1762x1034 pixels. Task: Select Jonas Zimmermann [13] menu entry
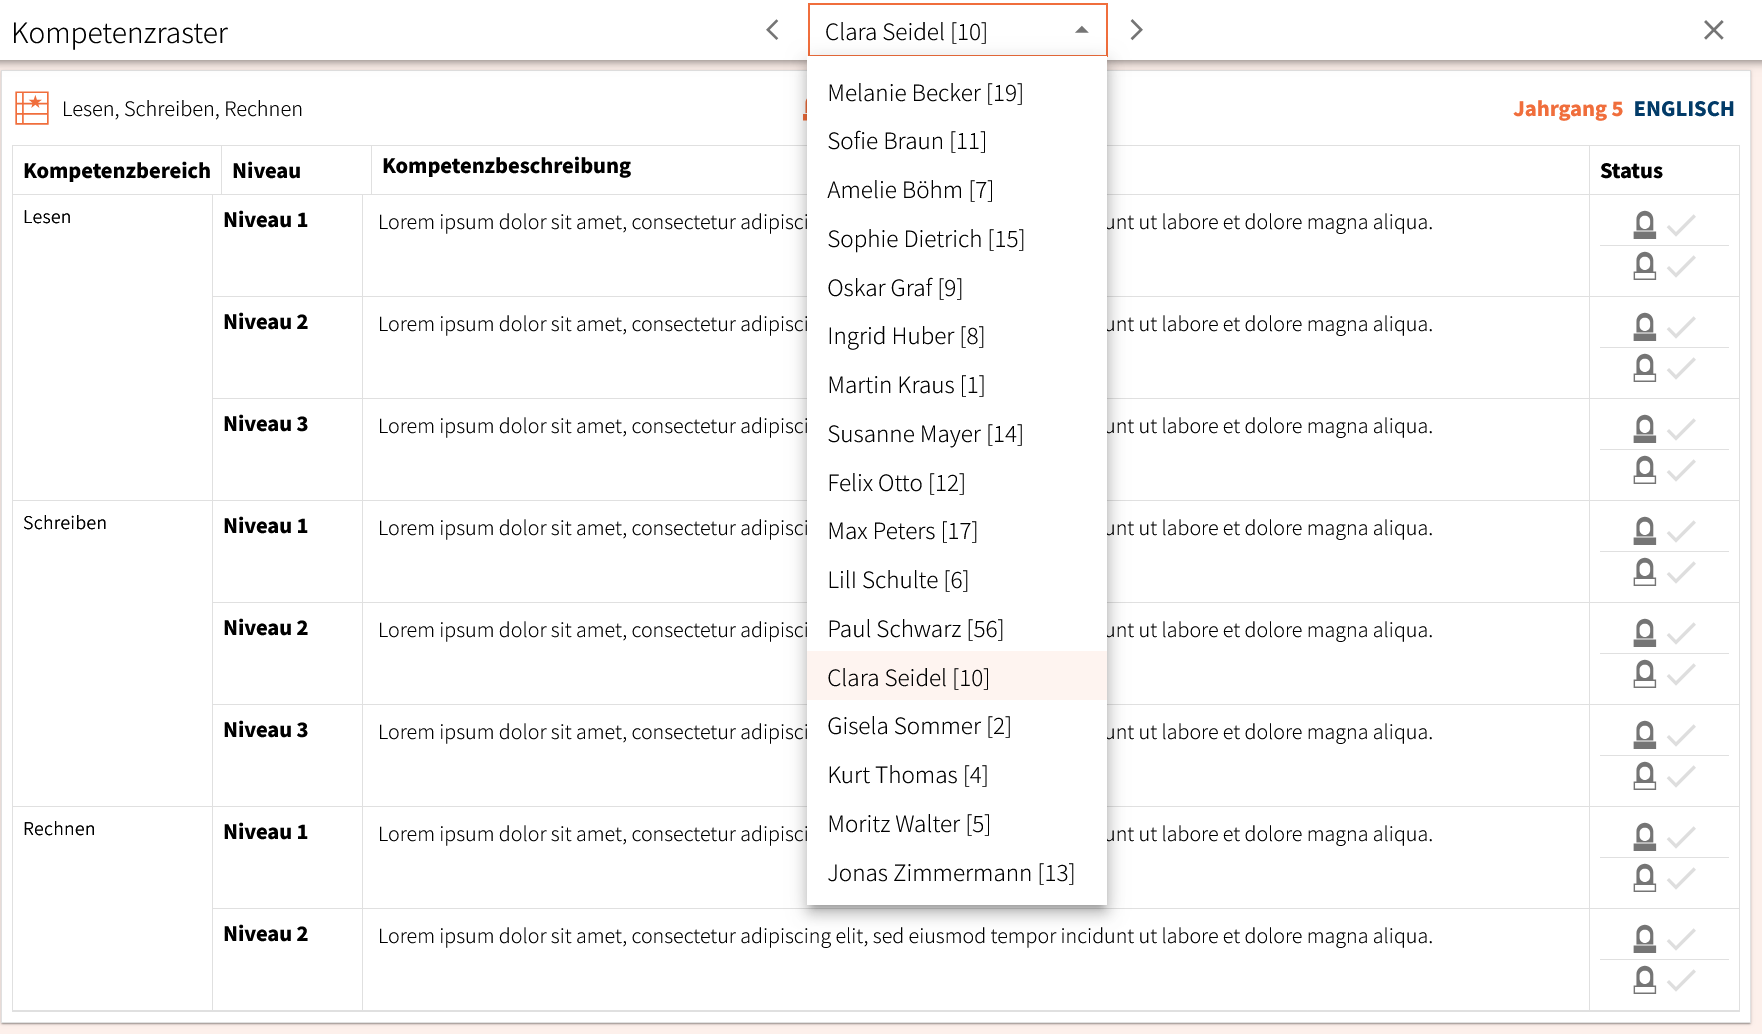tap(950, 873)
